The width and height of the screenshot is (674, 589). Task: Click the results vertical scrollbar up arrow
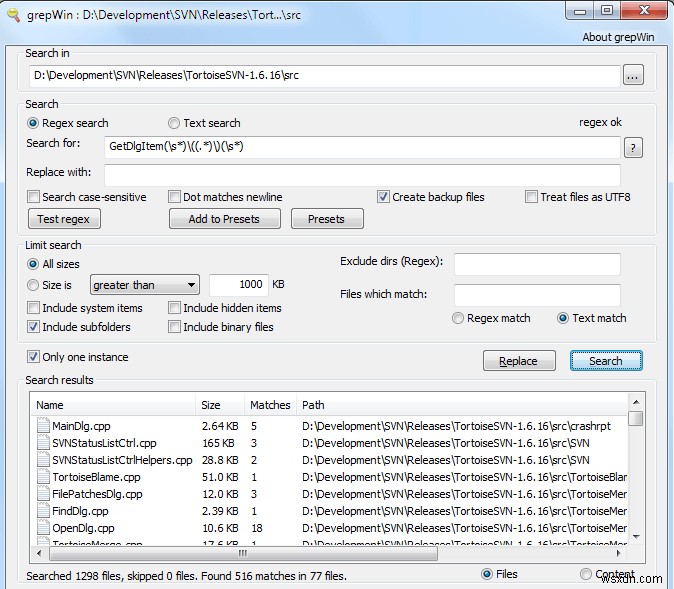point(636,402)
